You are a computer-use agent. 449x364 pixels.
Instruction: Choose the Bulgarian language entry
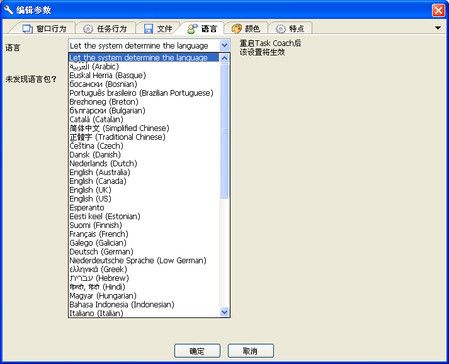point(144,110)
